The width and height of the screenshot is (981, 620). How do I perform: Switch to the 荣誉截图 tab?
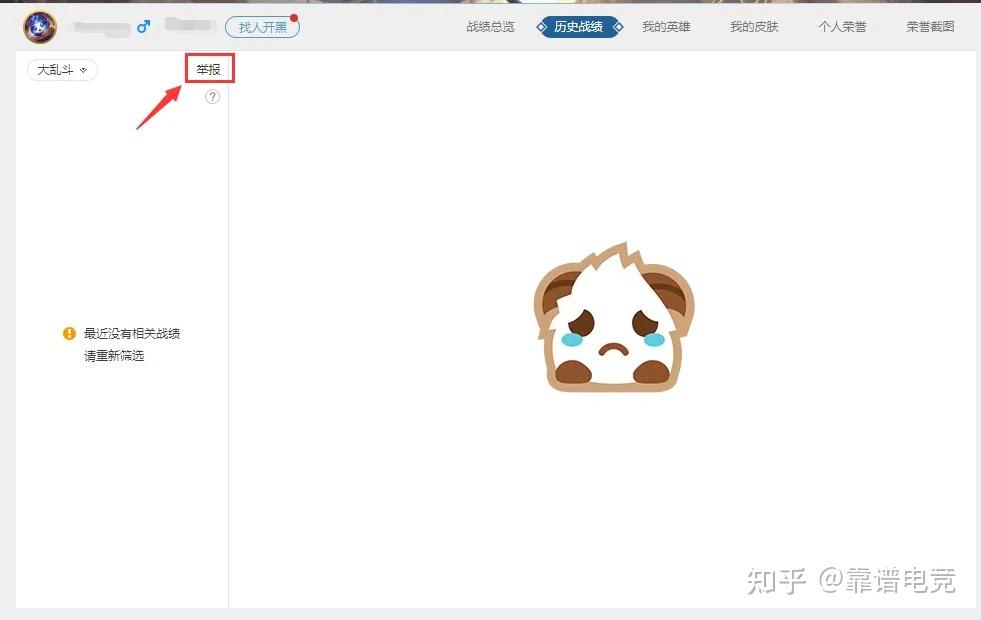tap(930, 27)
